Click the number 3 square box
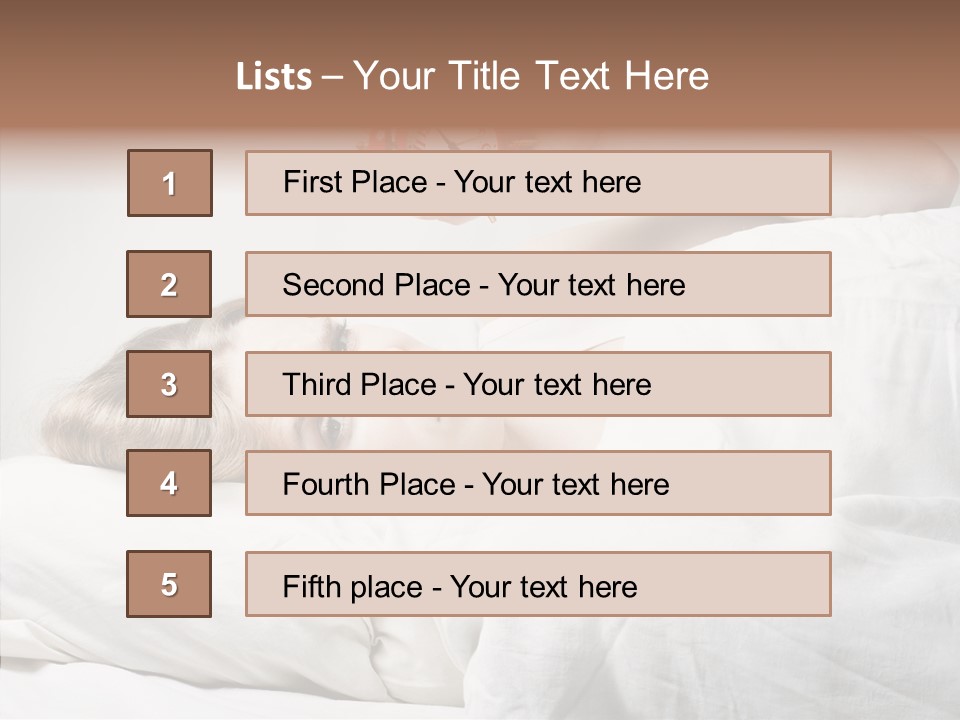This screenshot has width=960, height=720. [169, 384]
